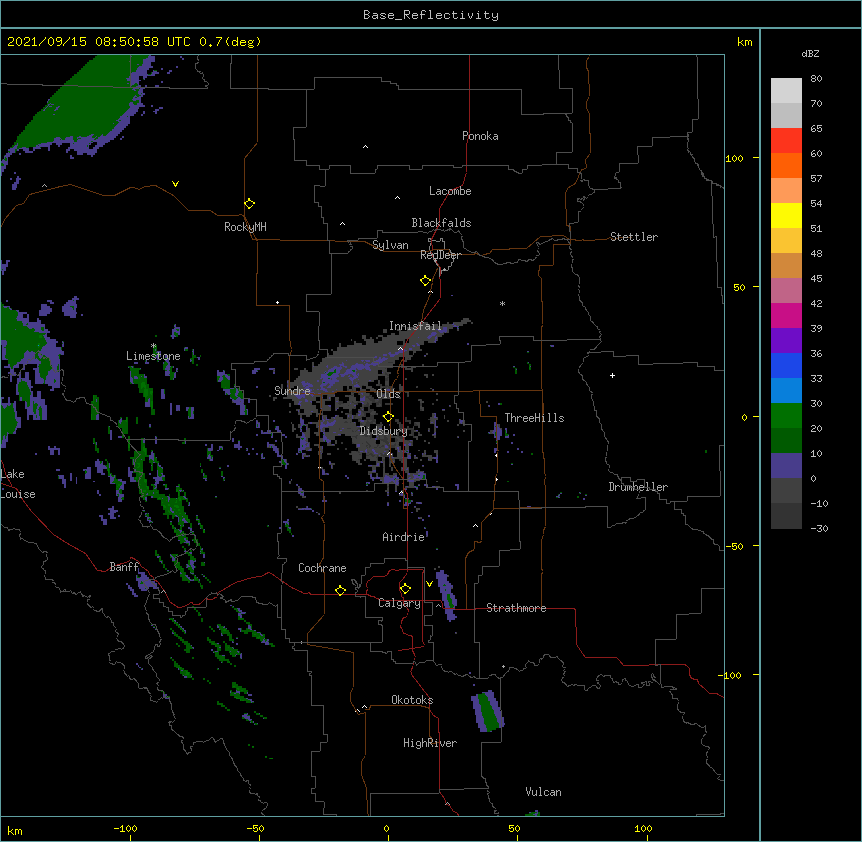Click the magenta 42 dBZ legend swatch

786,315
